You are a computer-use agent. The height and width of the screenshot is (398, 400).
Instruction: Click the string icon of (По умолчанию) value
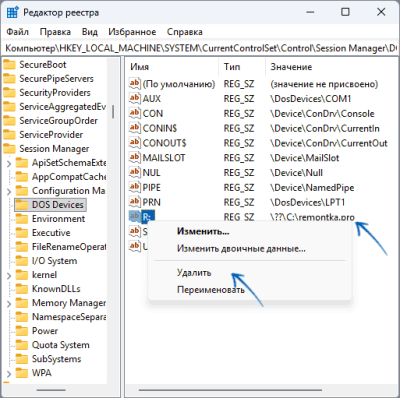click(135, 83)
